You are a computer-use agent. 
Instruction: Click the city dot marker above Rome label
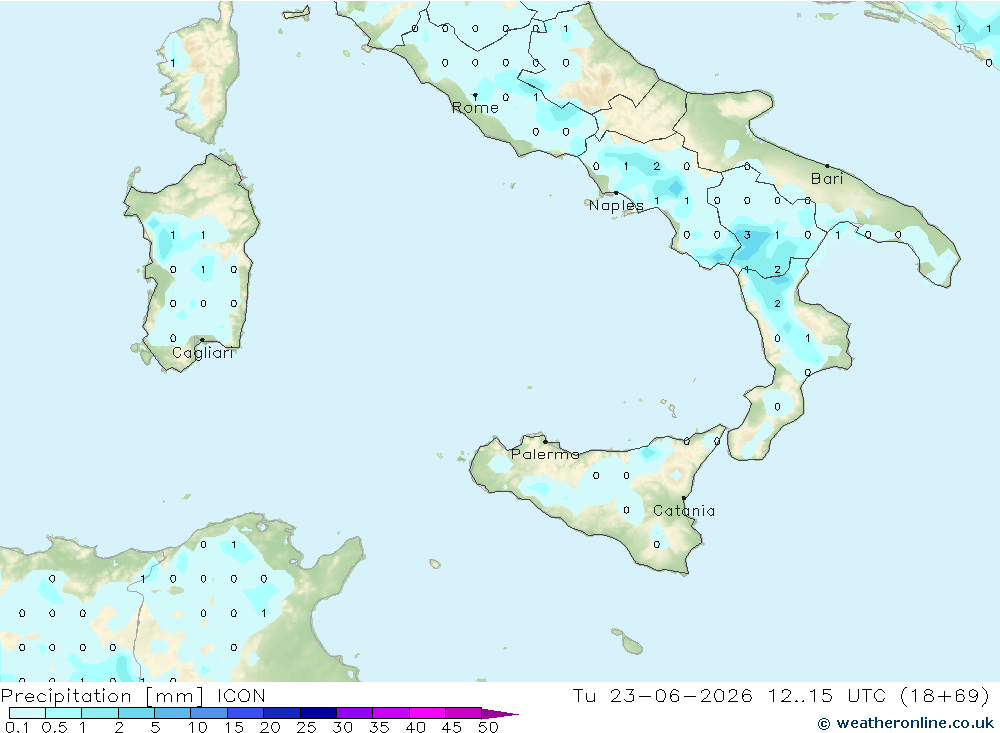(x=475, y=96)
